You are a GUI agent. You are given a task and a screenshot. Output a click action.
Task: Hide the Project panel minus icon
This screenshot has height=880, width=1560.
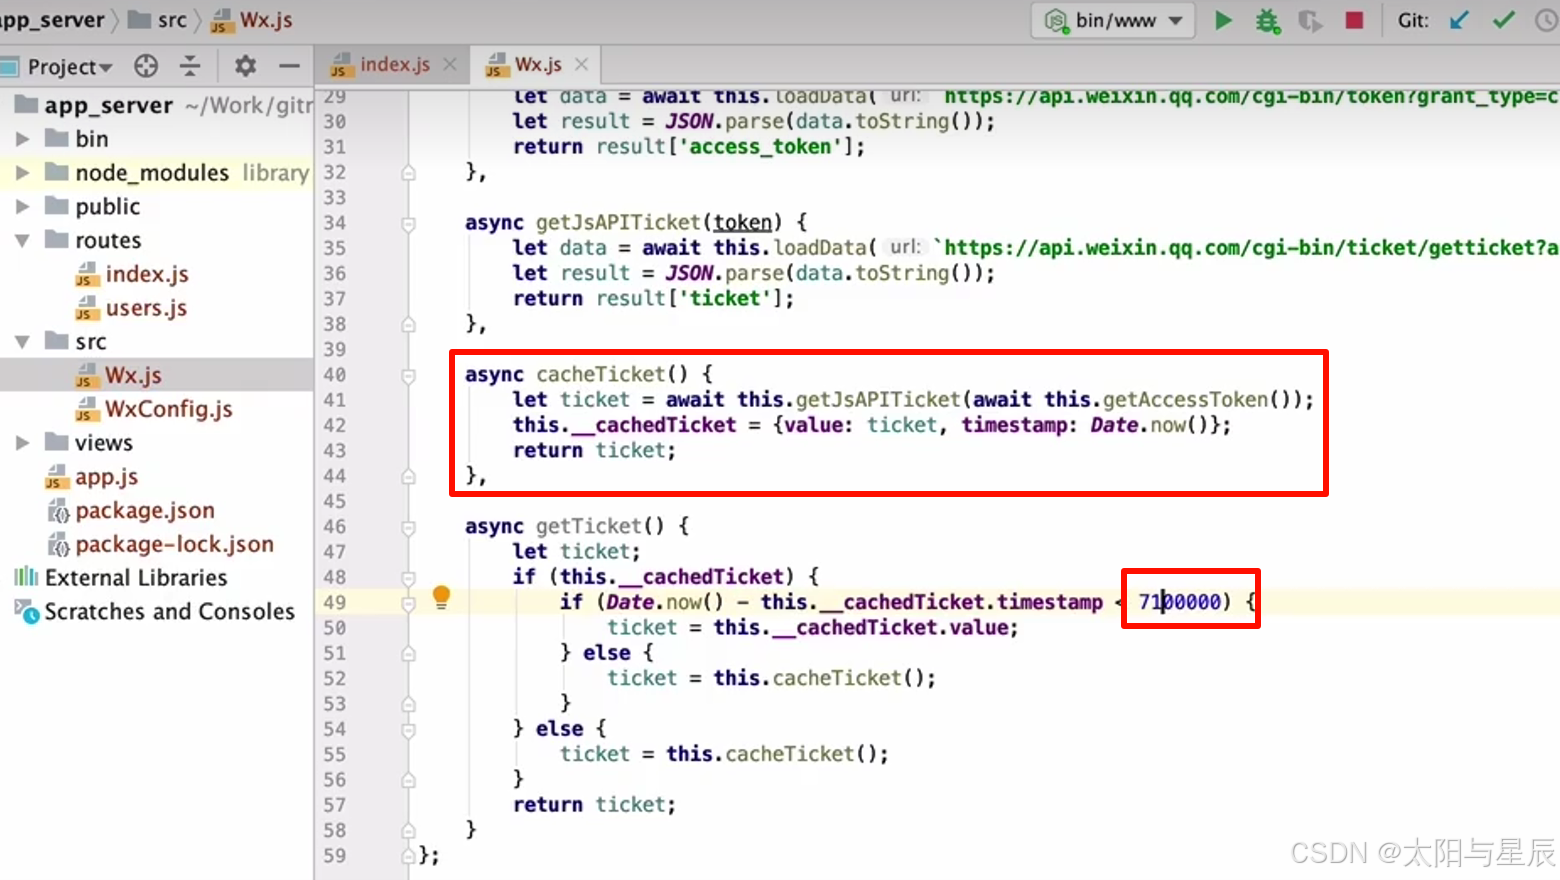pyautogui.click(x=290, y=66)
